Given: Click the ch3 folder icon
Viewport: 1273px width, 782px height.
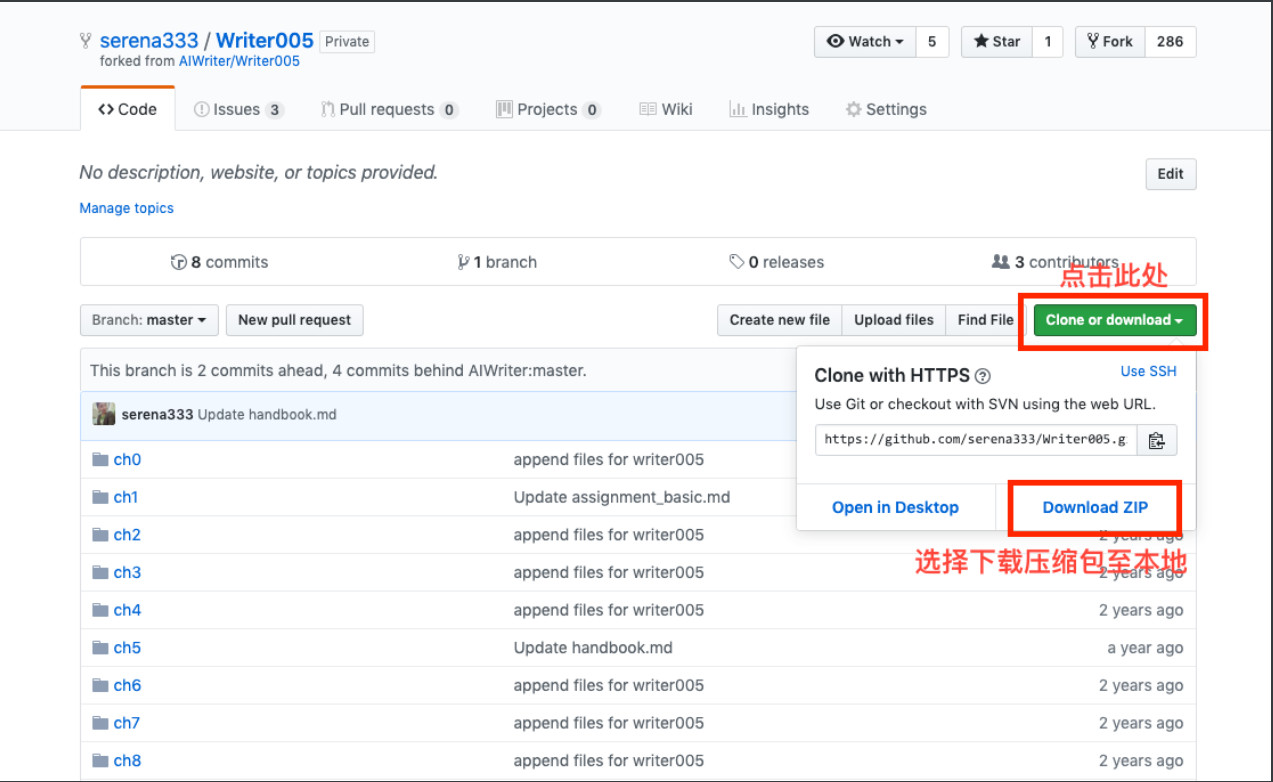Looking at the screenshot, I should point(100,572).
